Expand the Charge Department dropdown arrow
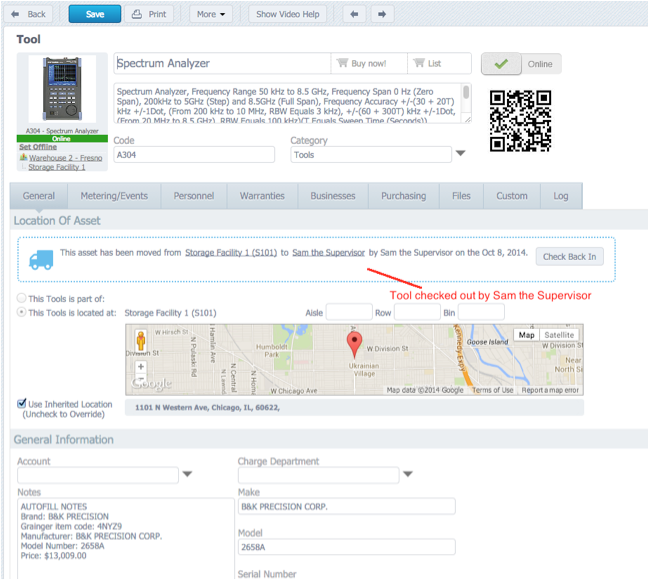The image size is (648, 581). 408,474
